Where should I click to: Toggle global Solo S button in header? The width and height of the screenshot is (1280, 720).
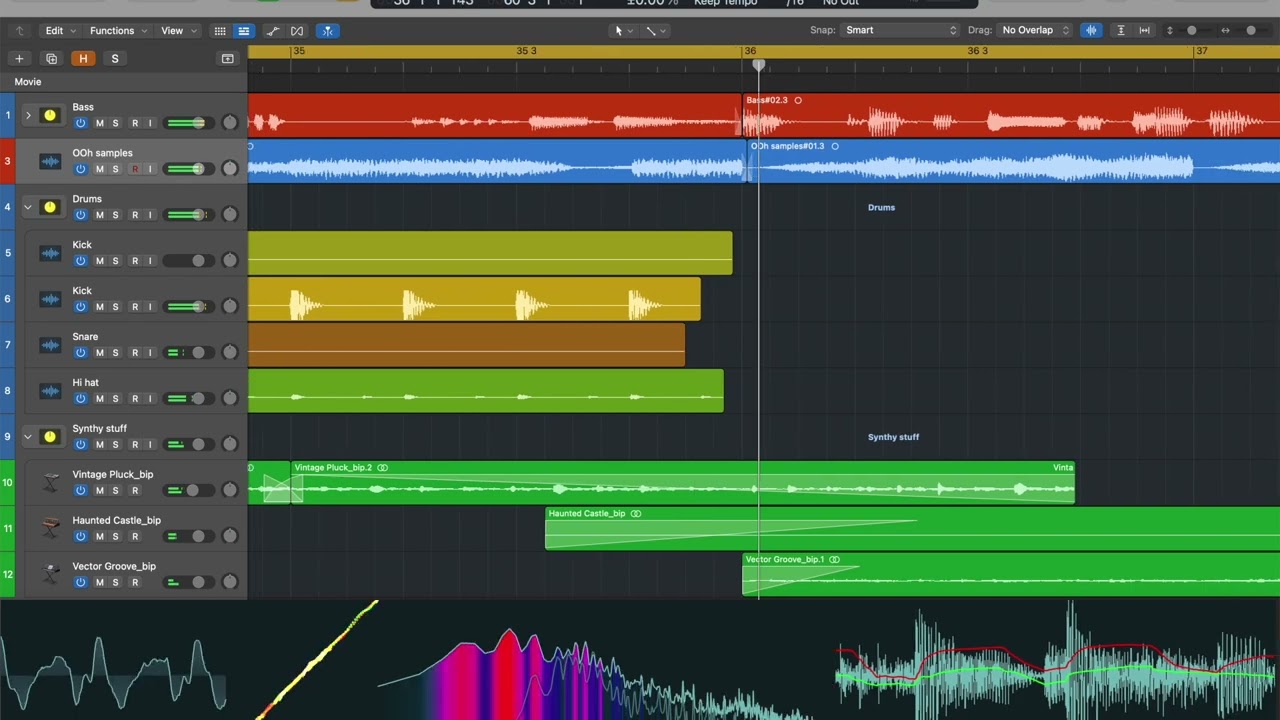115,59
